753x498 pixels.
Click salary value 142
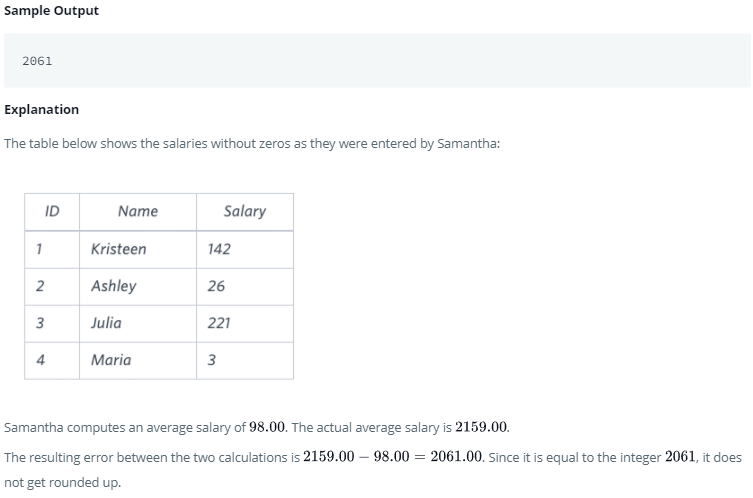click(x=219, y=249)
